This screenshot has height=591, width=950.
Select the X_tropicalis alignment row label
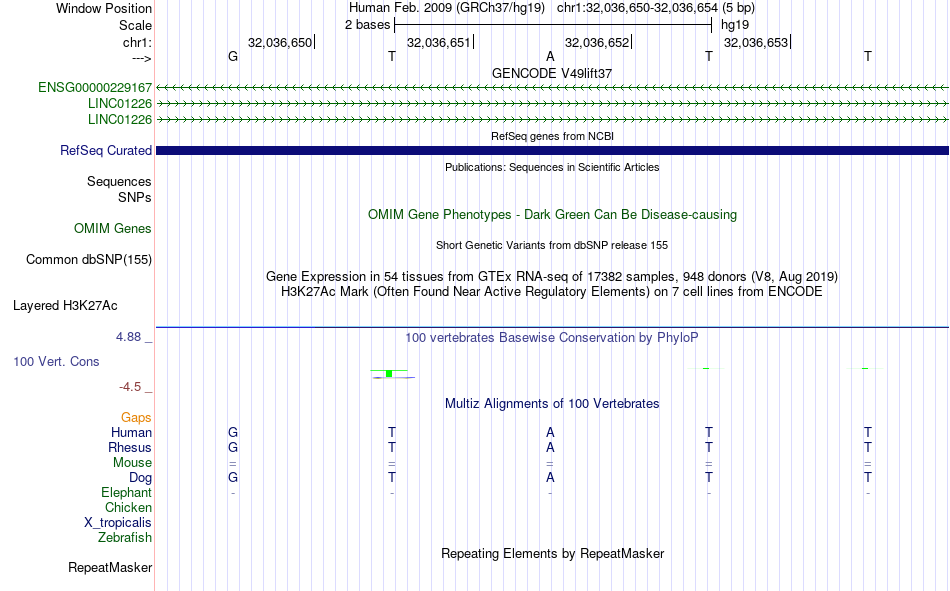[x=118, y=523]
